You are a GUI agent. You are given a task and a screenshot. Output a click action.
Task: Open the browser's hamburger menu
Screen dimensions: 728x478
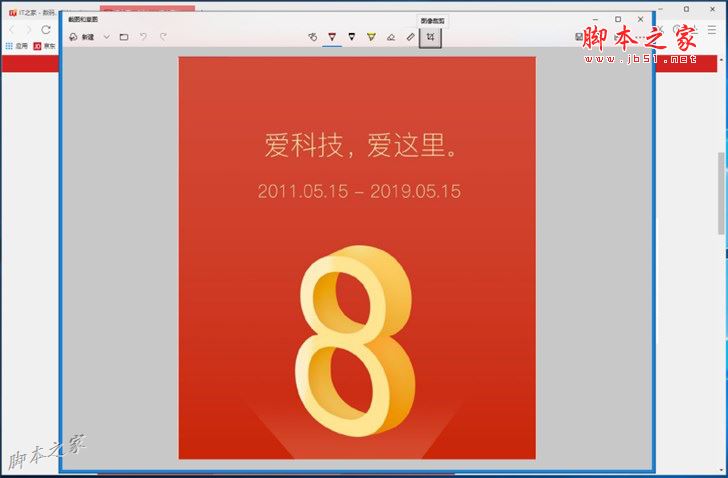[x=712, y=30]
